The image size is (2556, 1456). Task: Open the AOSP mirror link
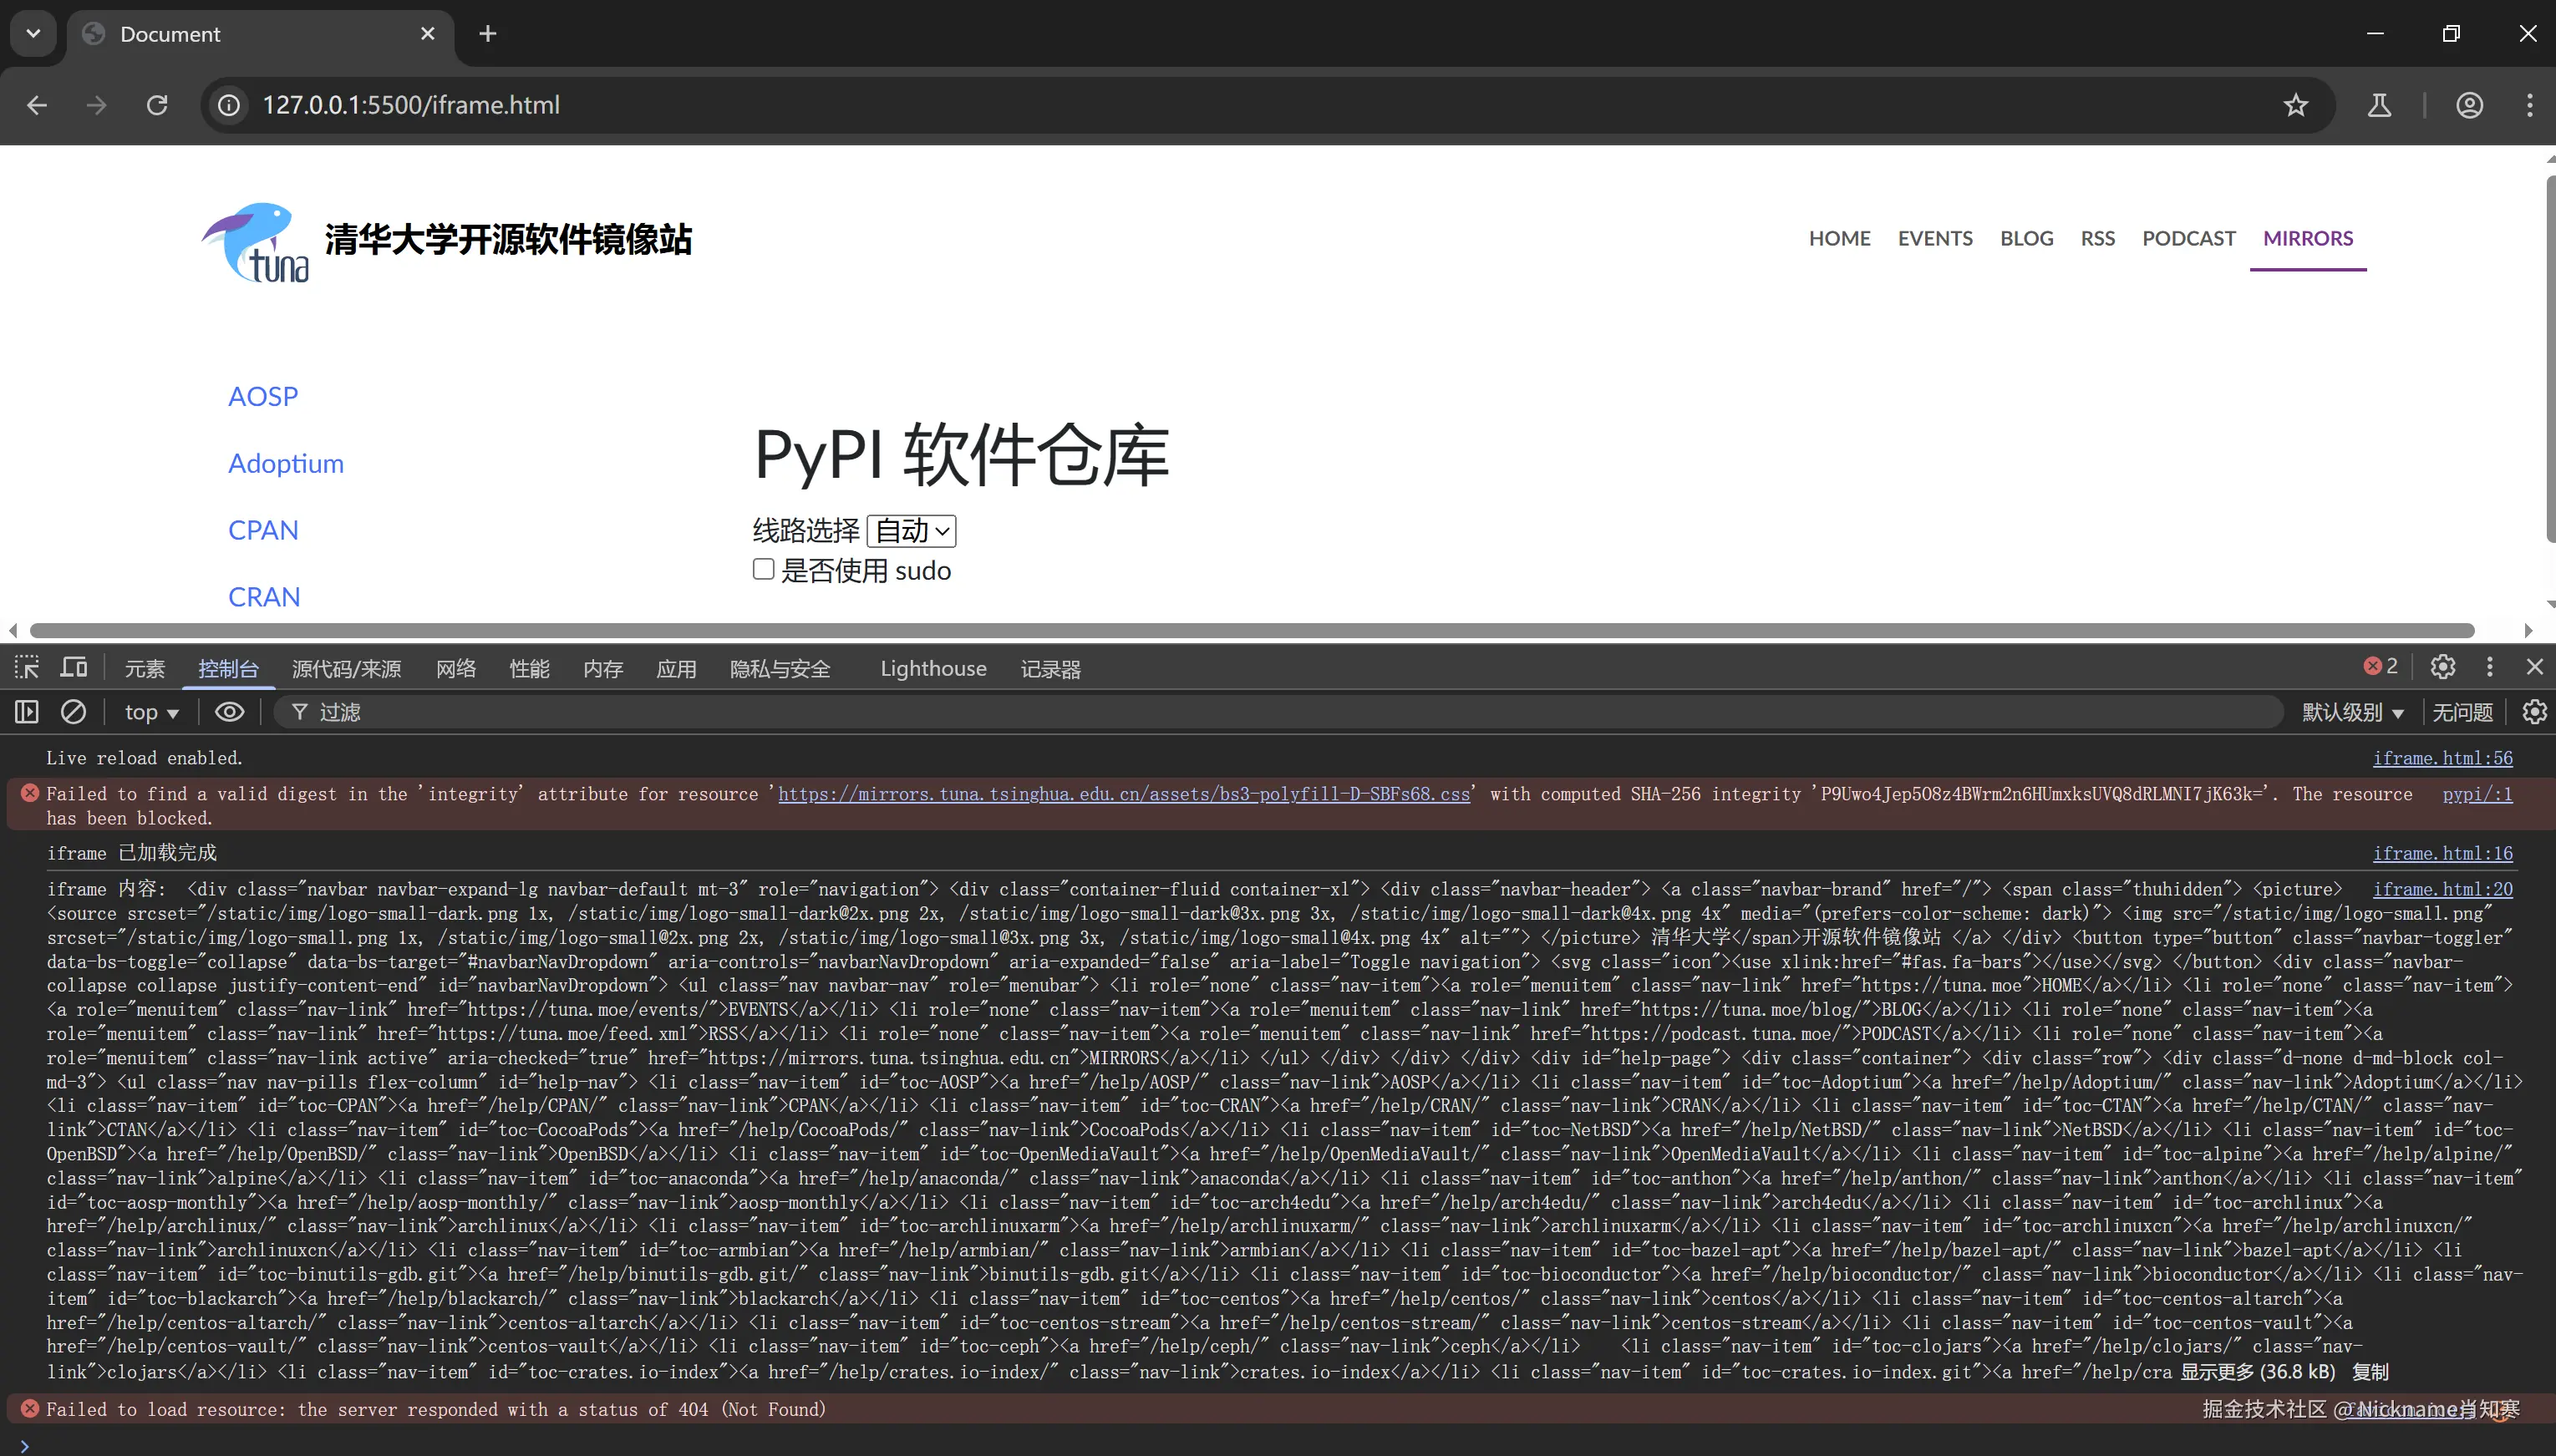click(x=263, y=396)
